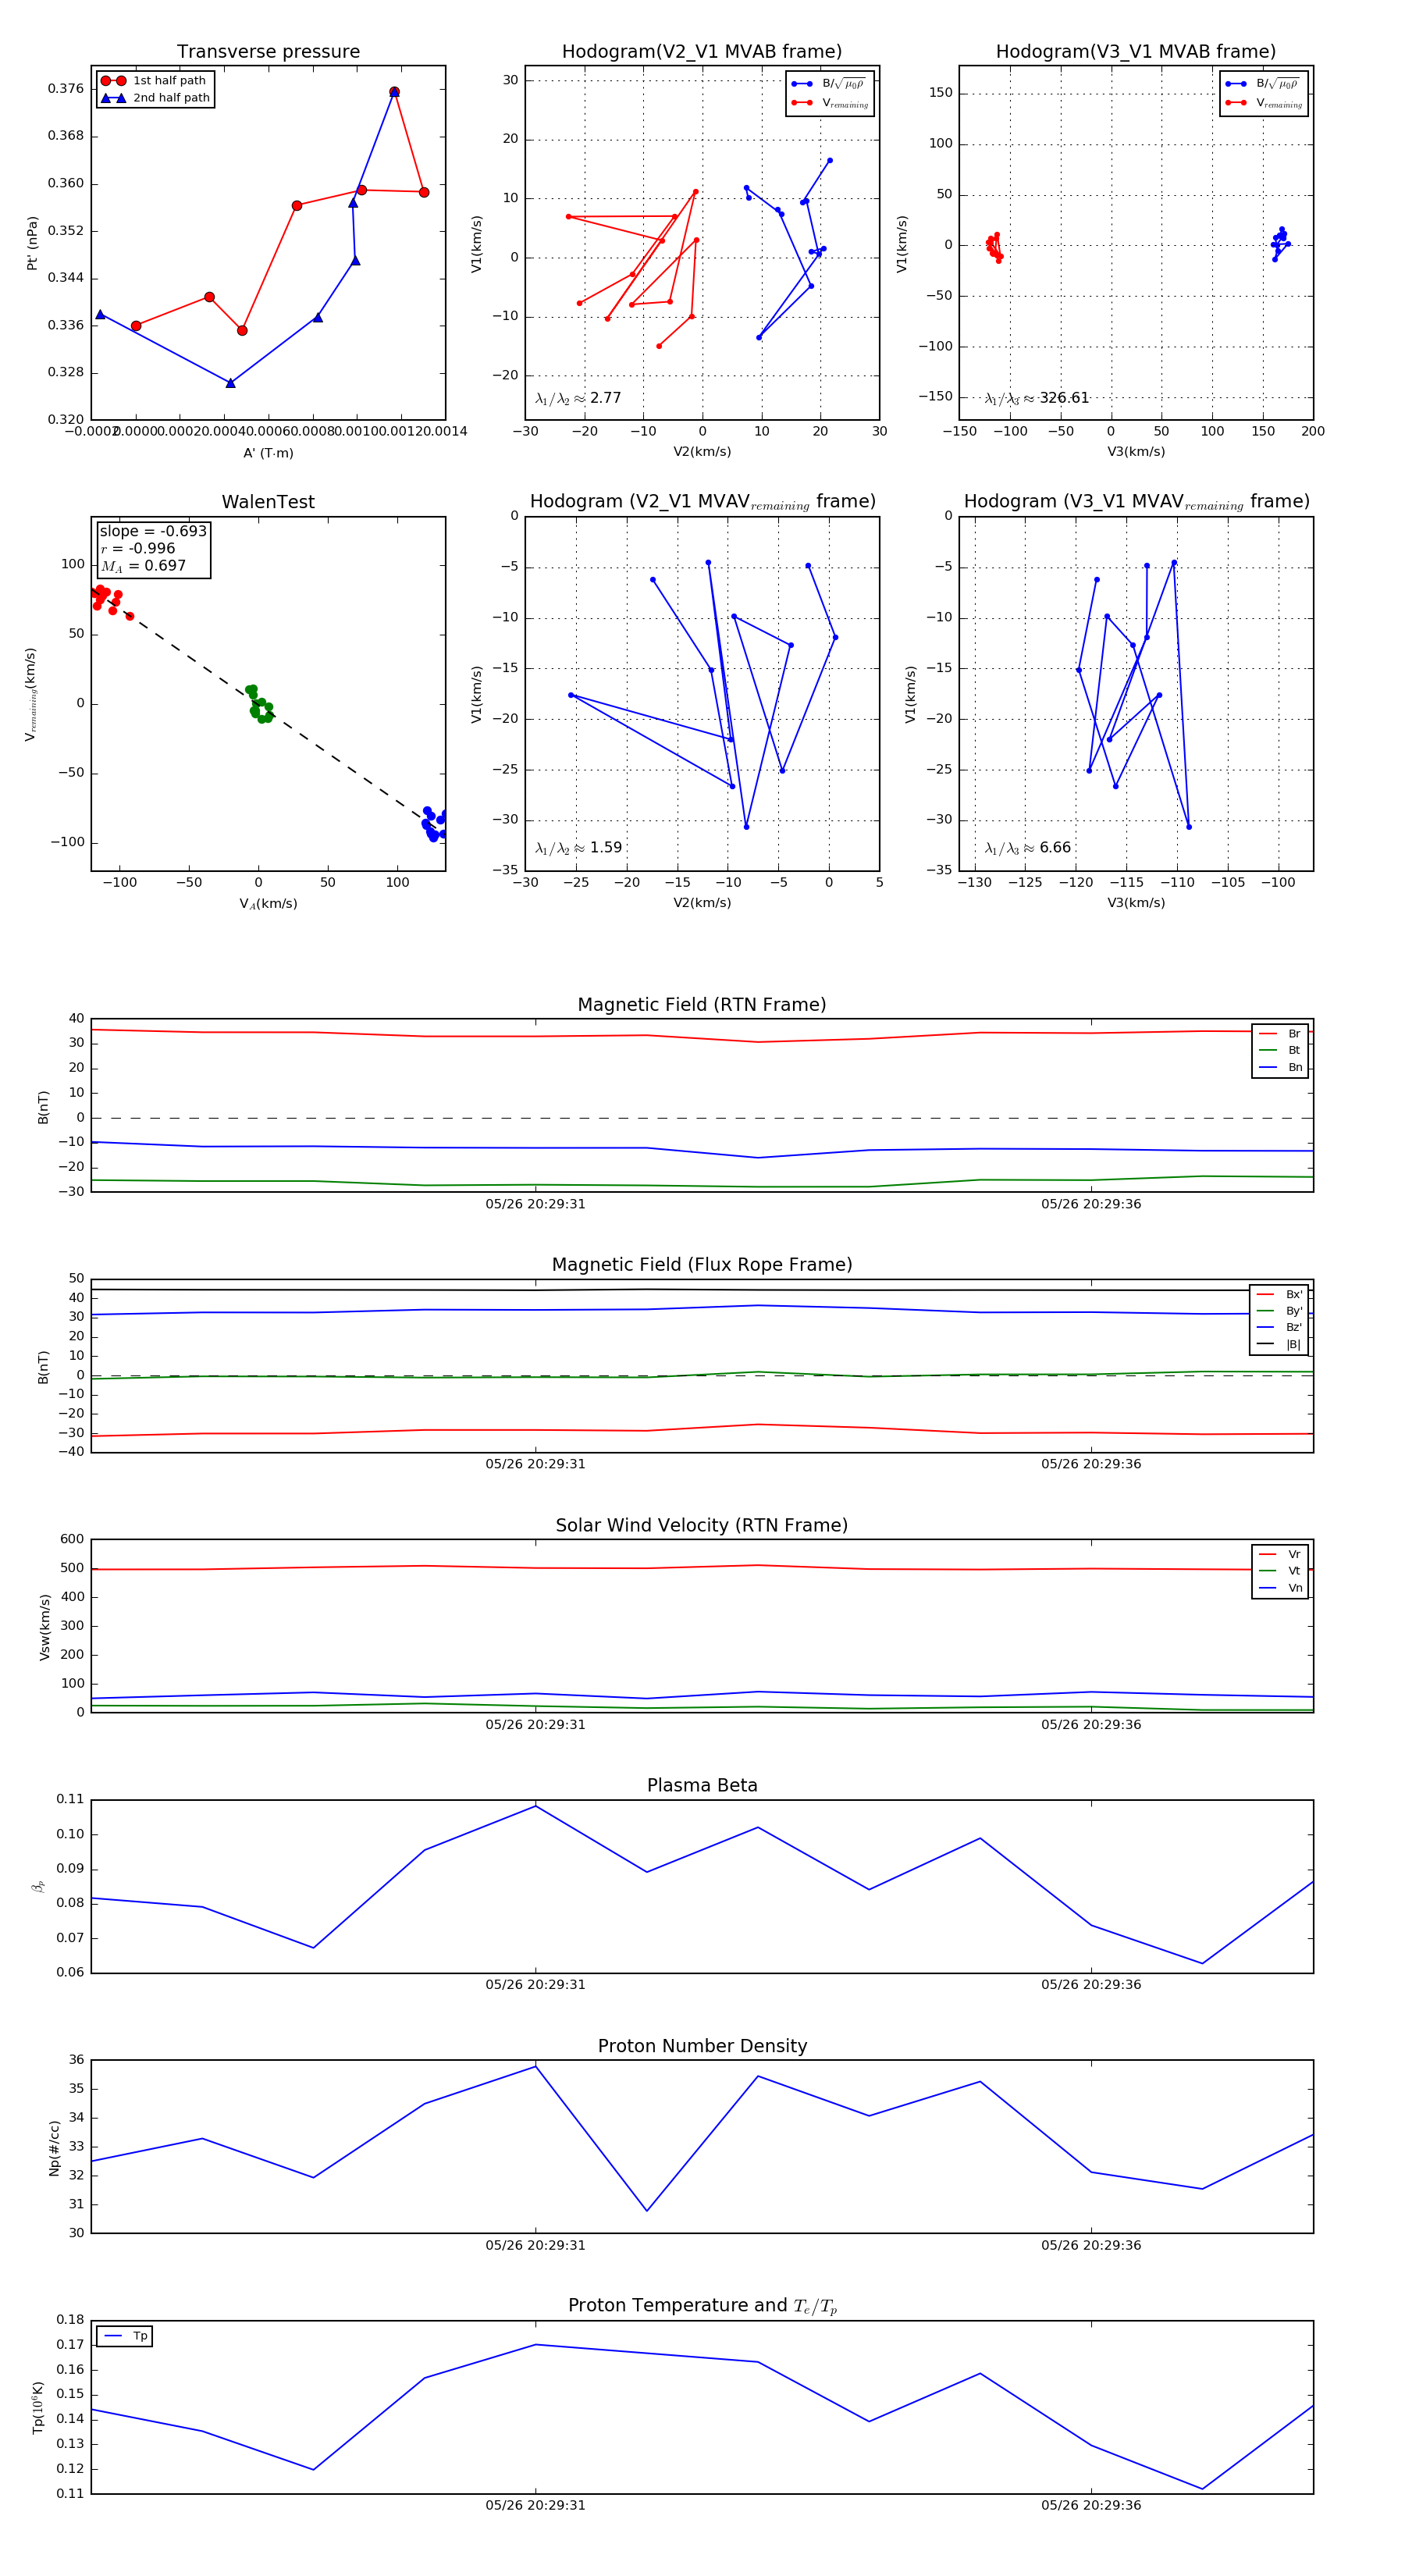This screenshot has height=2576, width=1405.
Task: Click the 'Vr' legend entry
Action: (x=1280, y=1554)
